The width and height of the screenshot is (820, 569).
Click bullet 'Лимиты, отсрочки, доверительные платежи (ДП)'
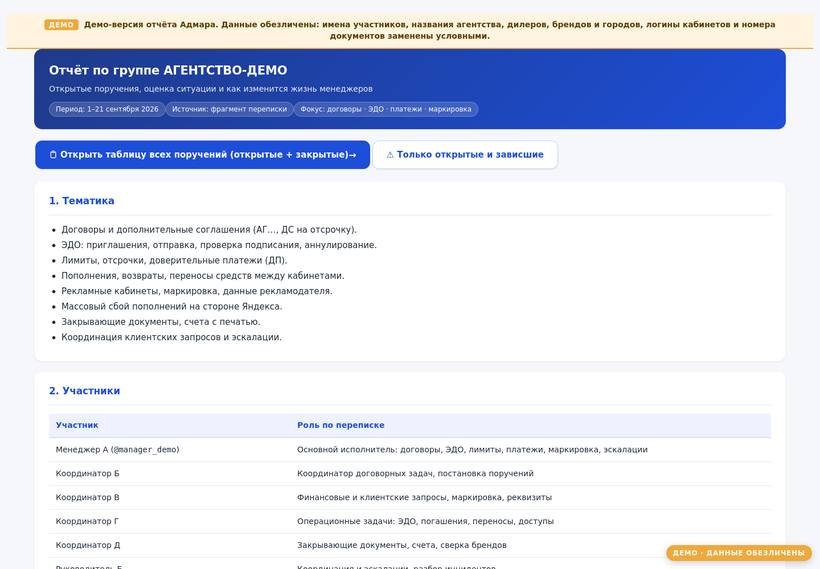(174, 260)
